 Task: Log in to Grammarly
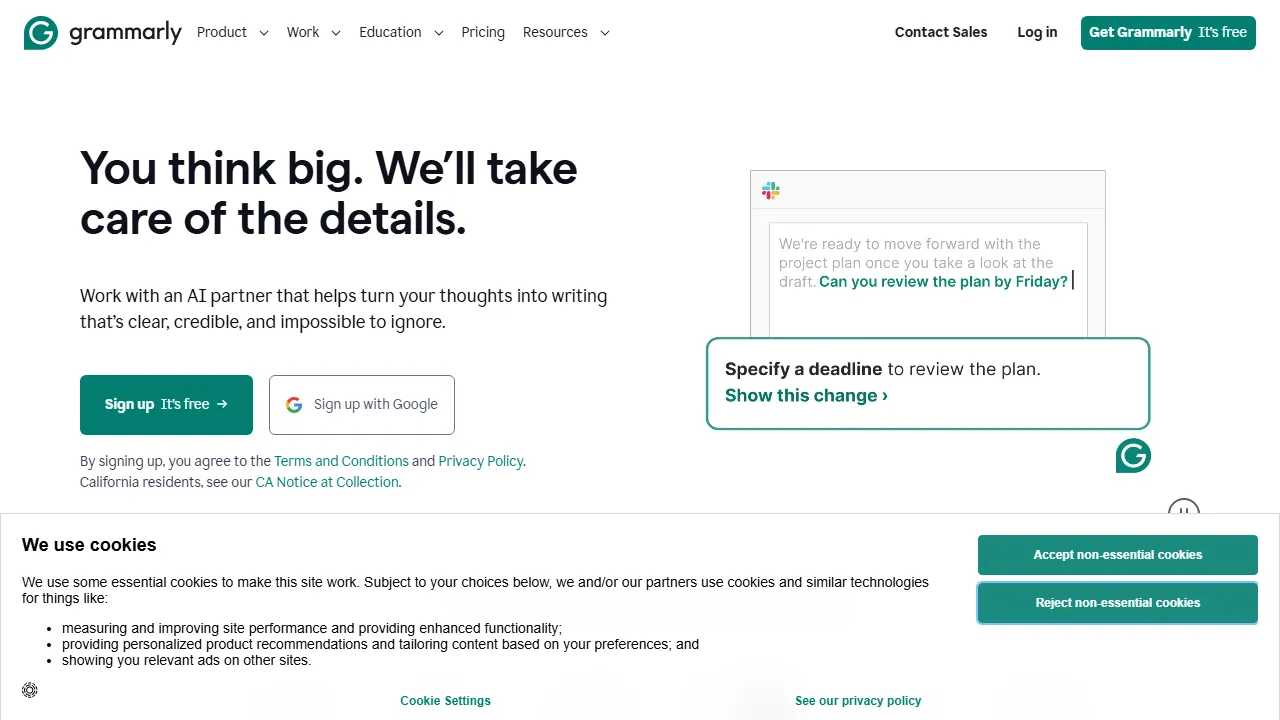(x=1037, y=32)
